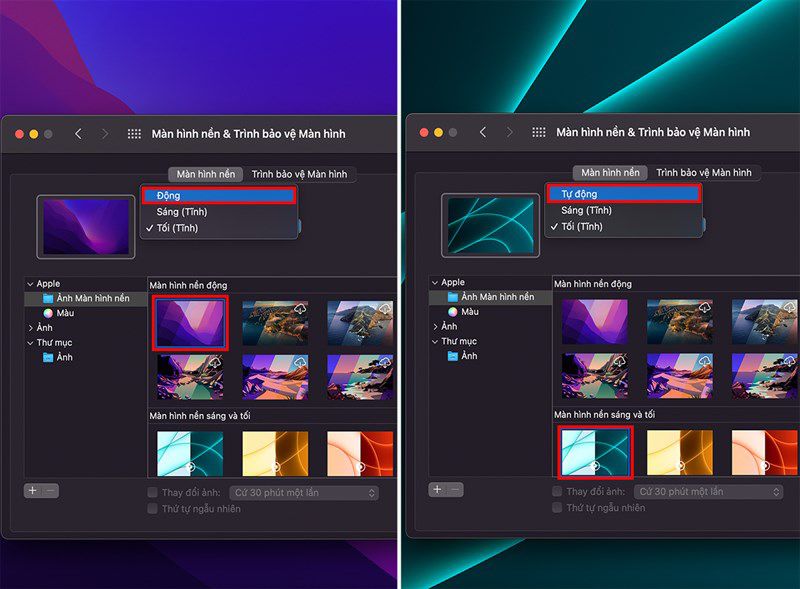Select purple Monterey dynamic wallpaper in right window

pyautogui.click(x=595, y=322)
